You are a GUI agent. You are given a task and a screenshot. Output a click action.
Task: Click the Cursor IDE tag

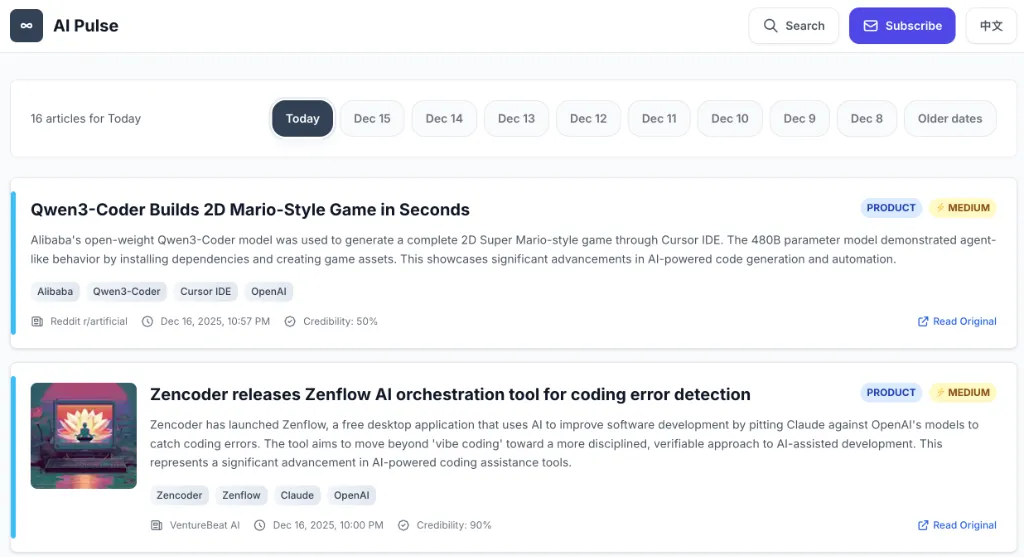[206, 291]
